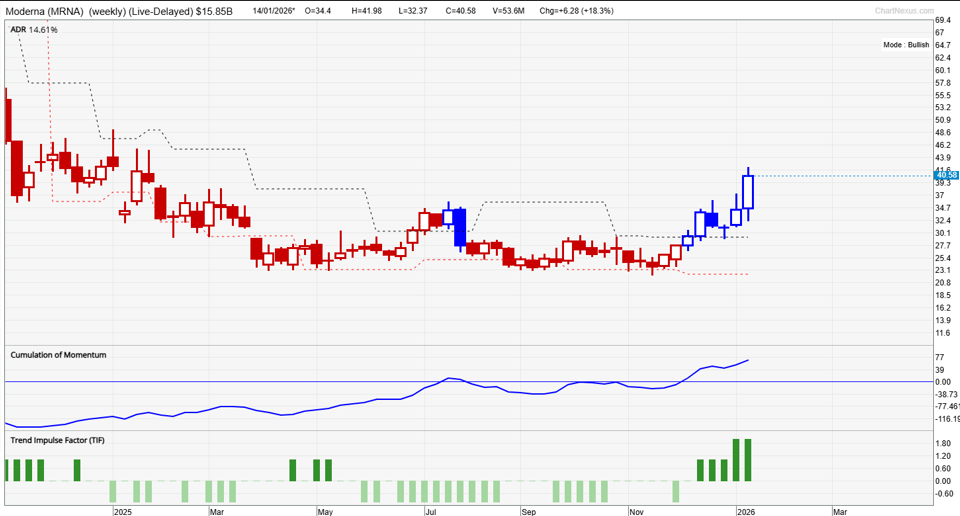
Task: Click the Cumulation of Momentum panel label
Action: (x=58, y=355)
